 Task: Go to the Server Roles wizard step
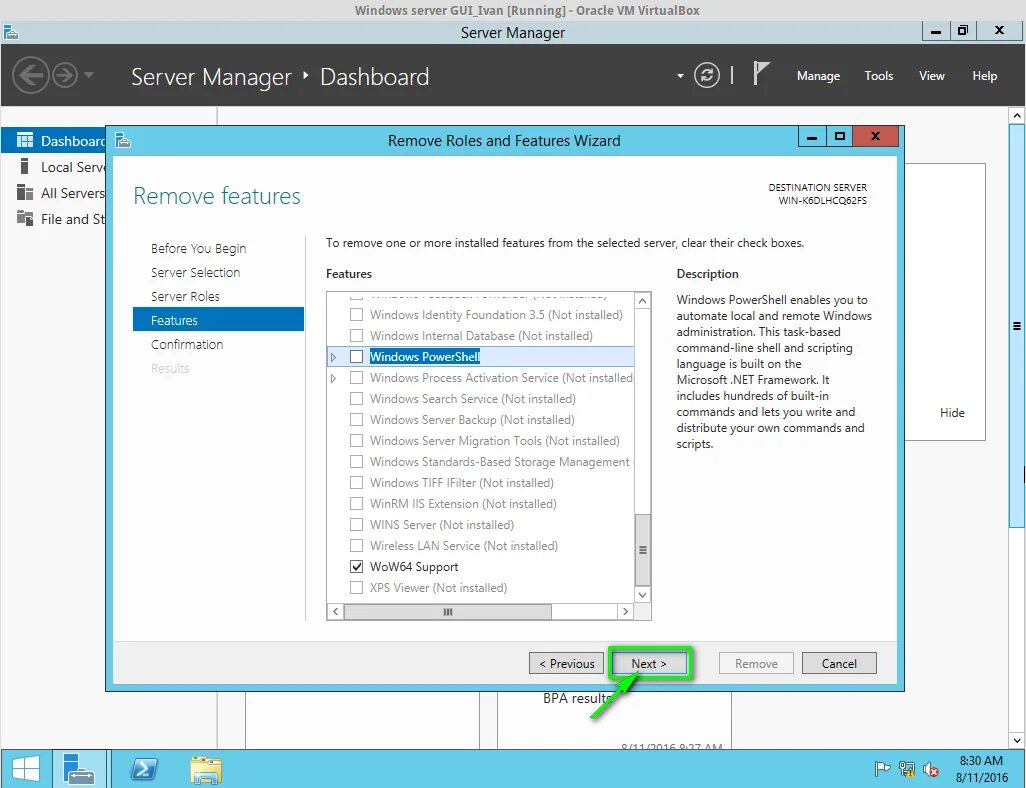click(x=185, y=296)
